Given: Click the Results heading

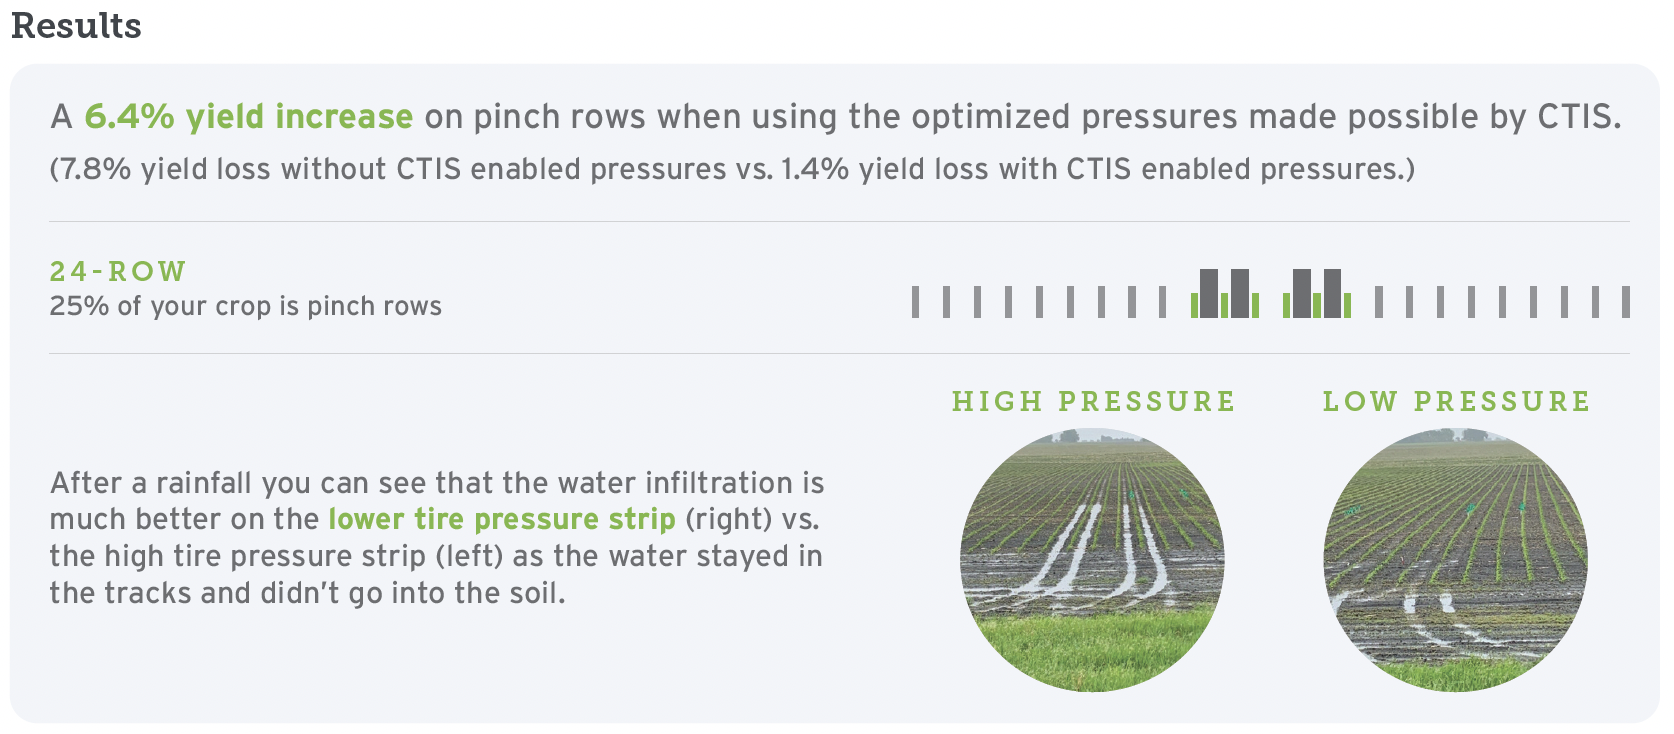Looking at the screenshot, I should [76, 26].
